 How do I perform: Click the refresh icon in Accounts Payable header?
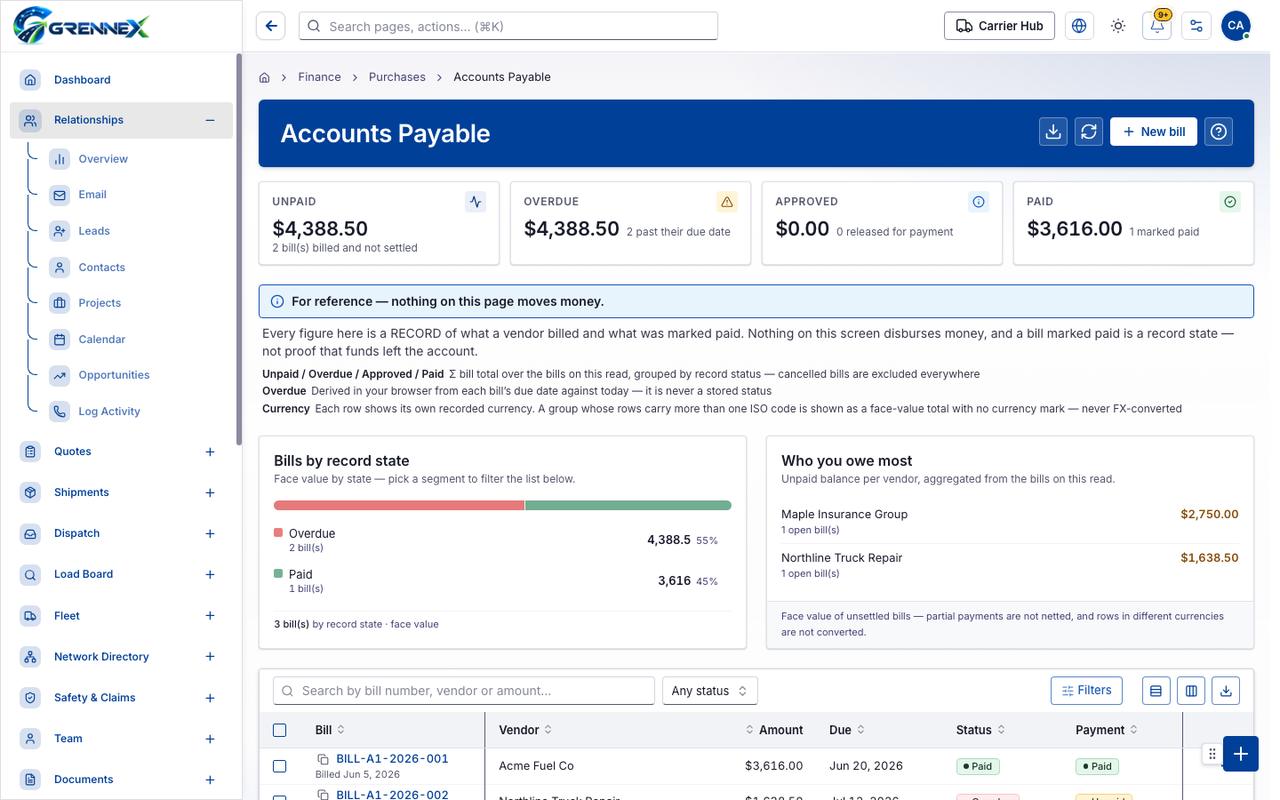pyautogui.click(x=1089, y=132)
